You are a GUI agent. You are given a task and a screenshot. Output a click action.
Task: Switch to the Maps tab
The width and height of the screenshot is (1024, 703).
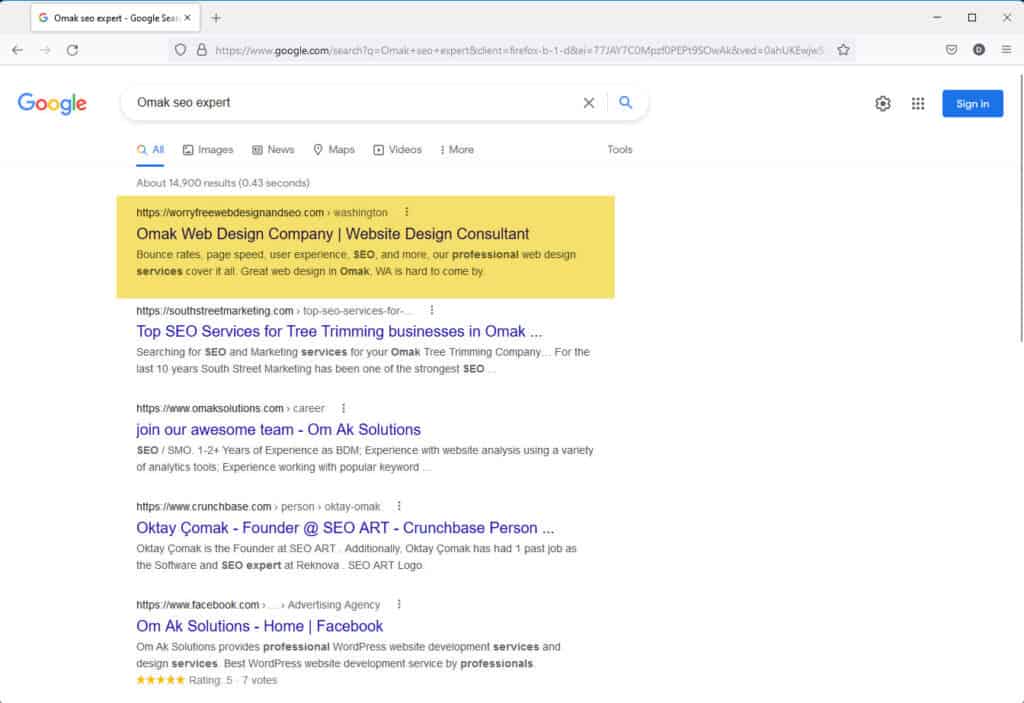point(334,150)
